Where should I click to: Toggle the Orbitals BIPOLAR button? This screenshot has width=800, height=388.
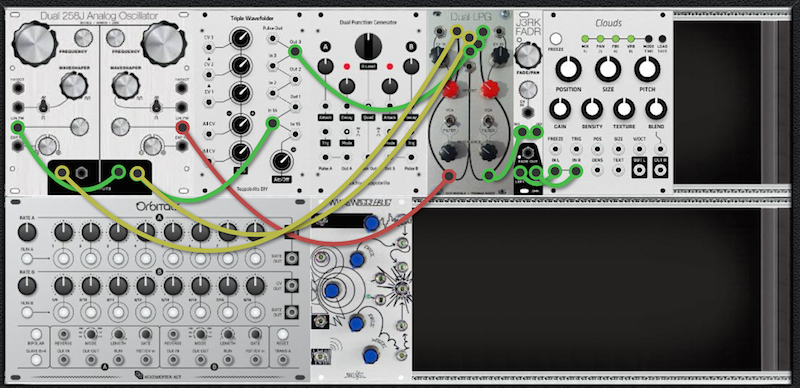point(35,334)
